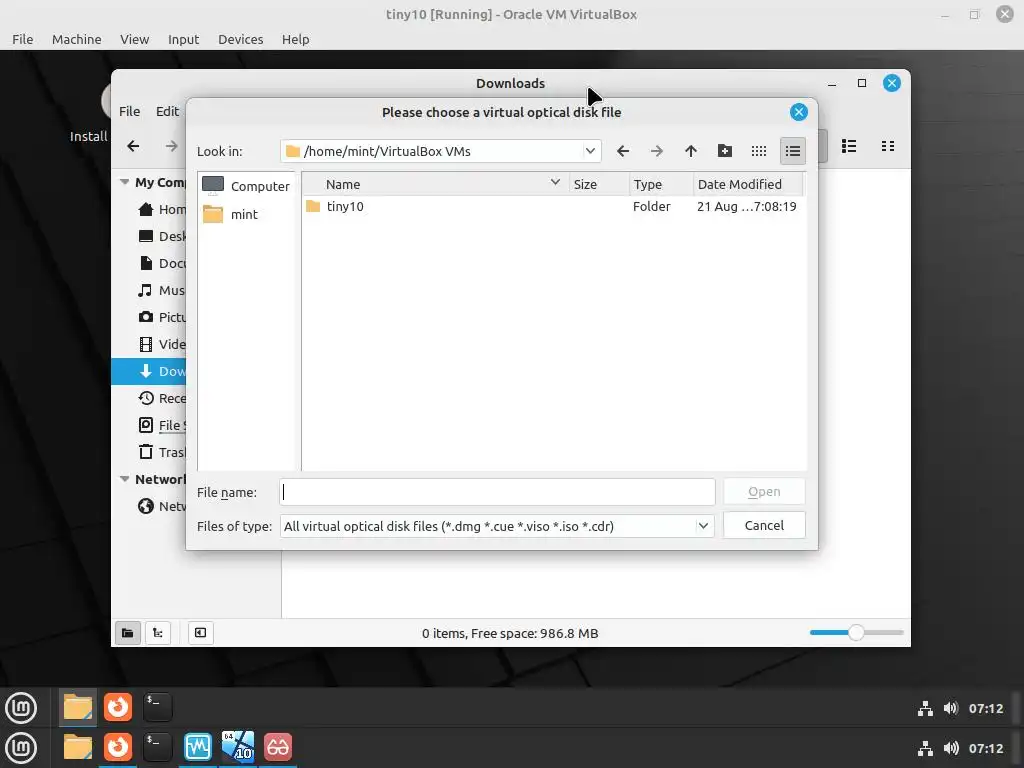Switch Downloads window to list view
This screenshot has height=768, width=1024.
(x=849, y=146)
